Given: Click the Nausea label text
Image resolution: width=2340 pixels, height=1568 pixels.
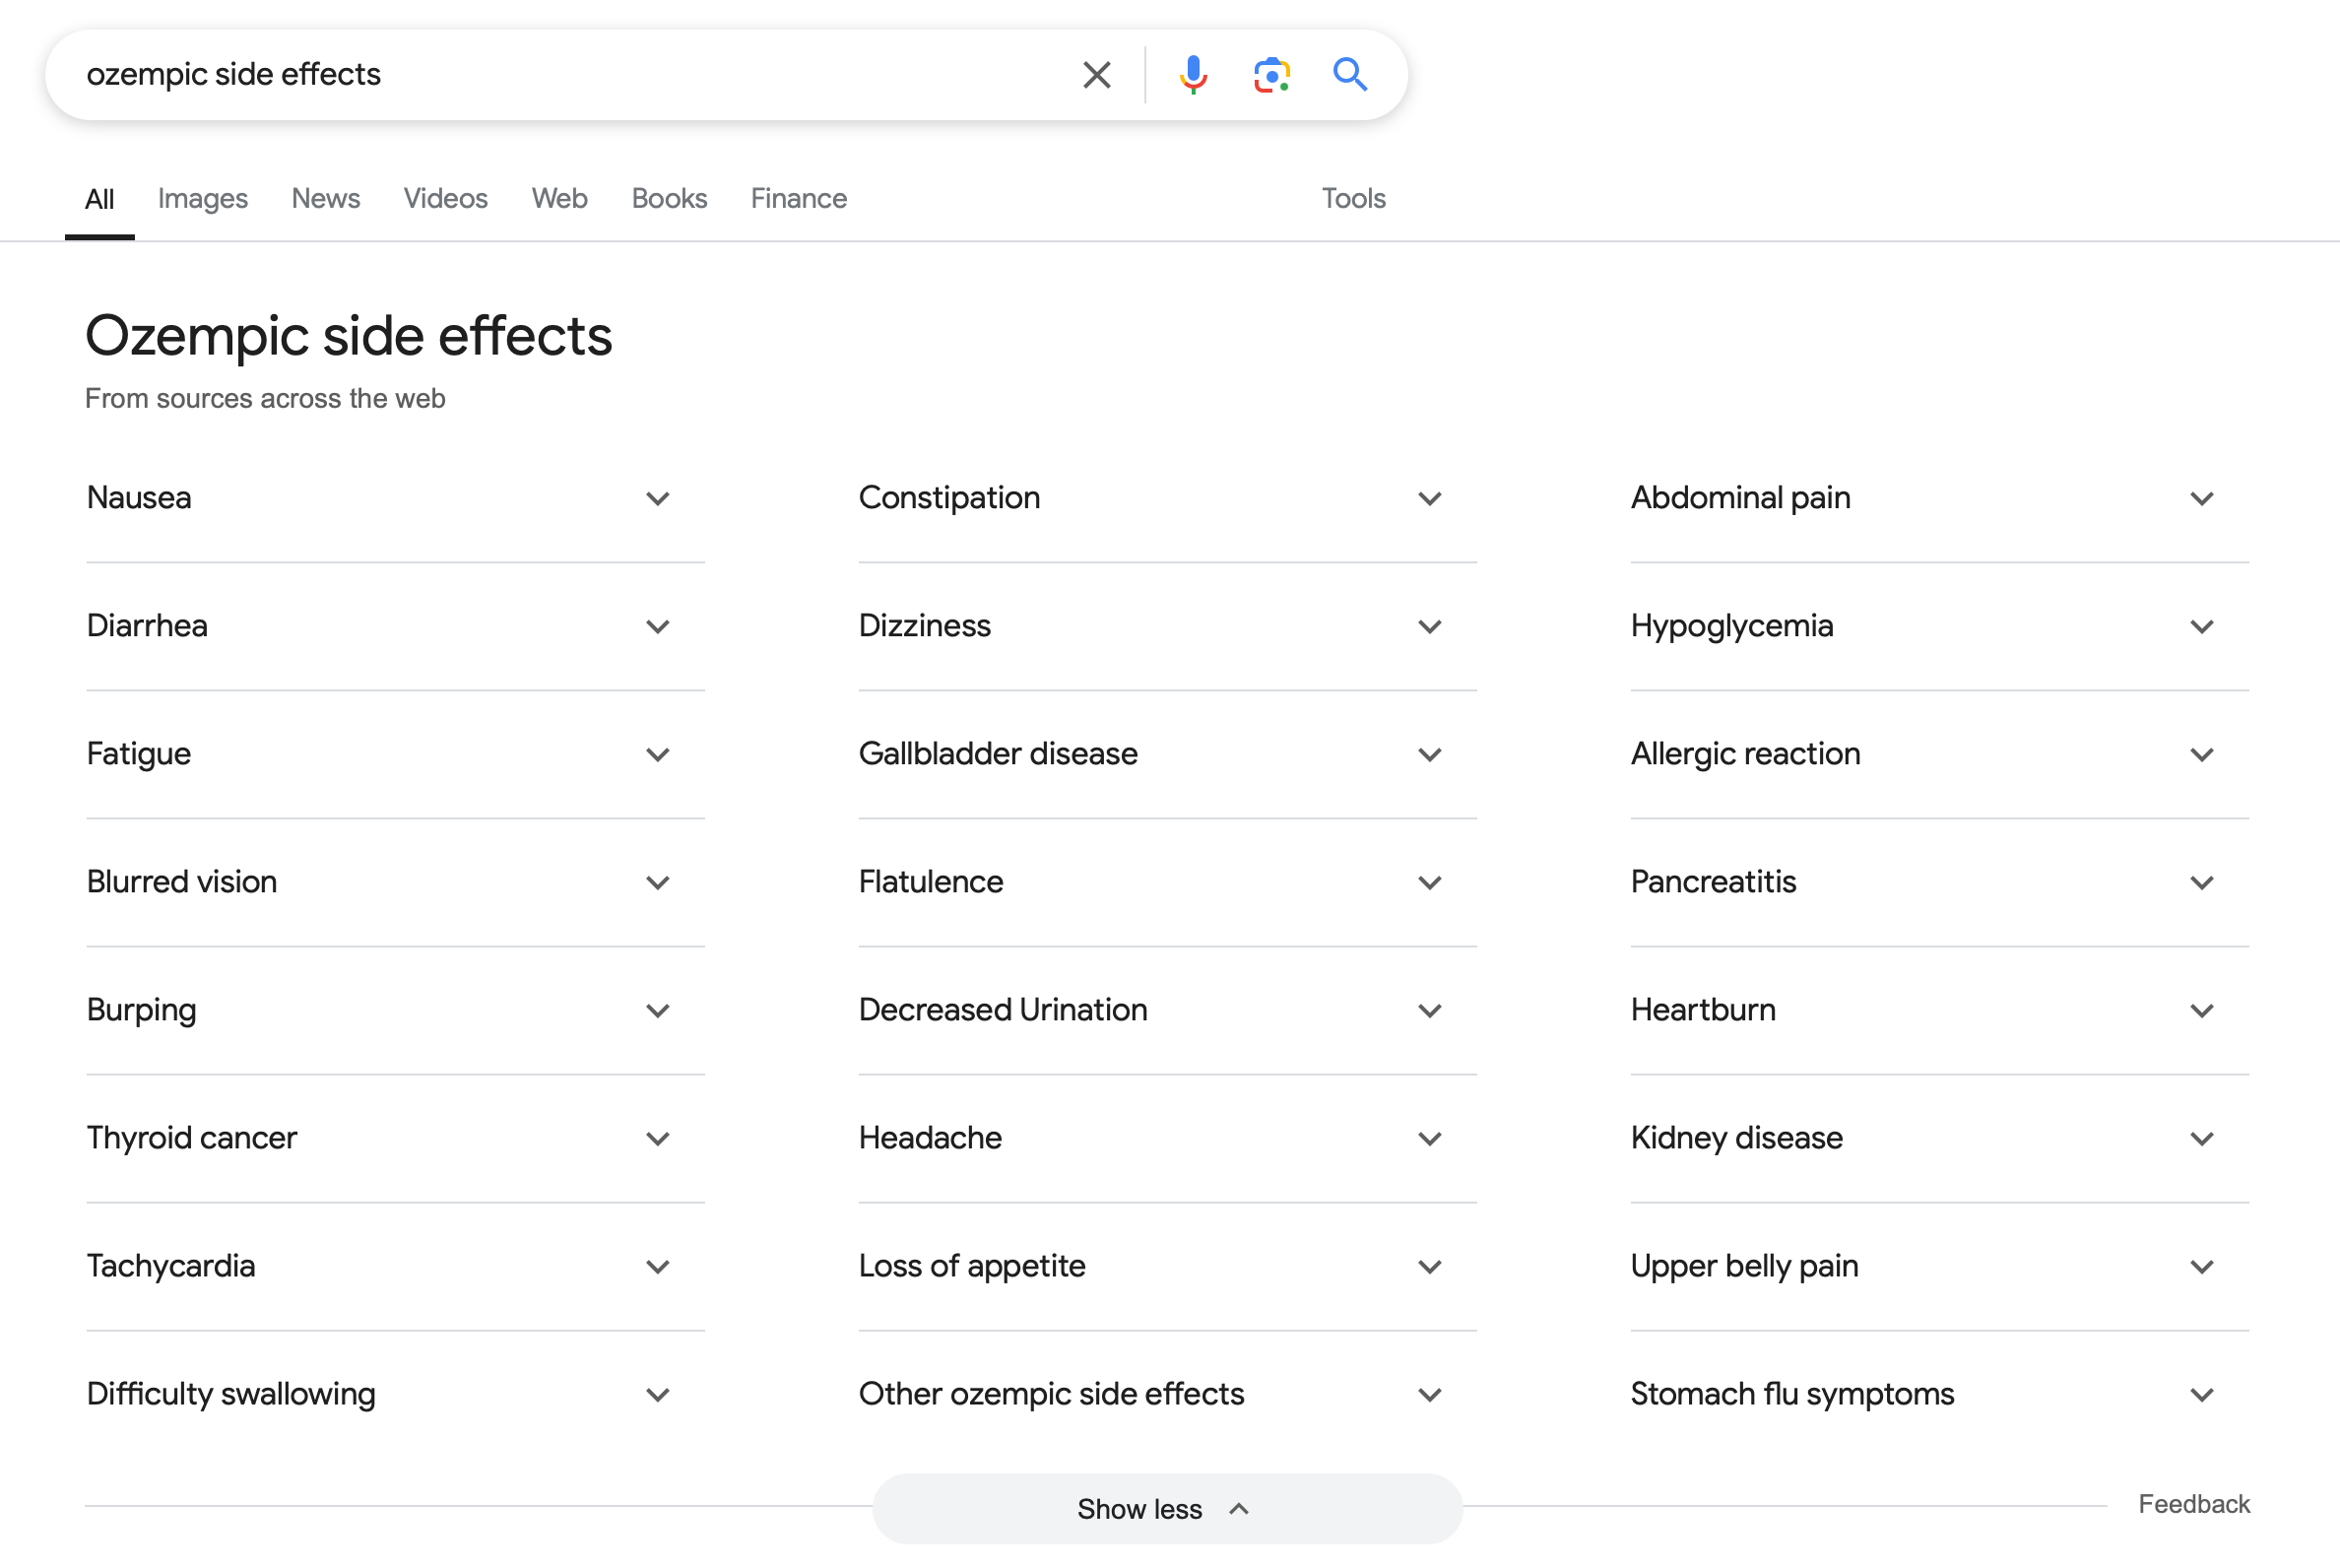Looking at the screenshot, I should click(x=139, y=498).
